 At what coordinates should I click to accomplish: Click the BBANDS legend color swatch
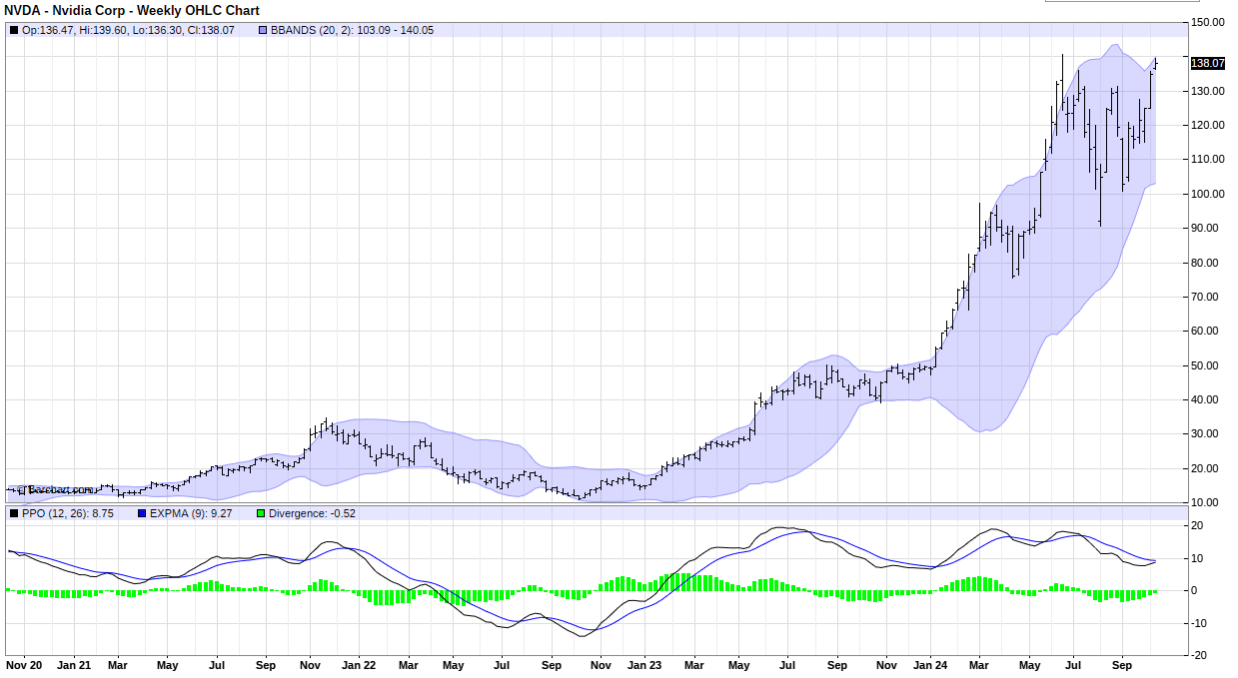click(x=263, y=30)
